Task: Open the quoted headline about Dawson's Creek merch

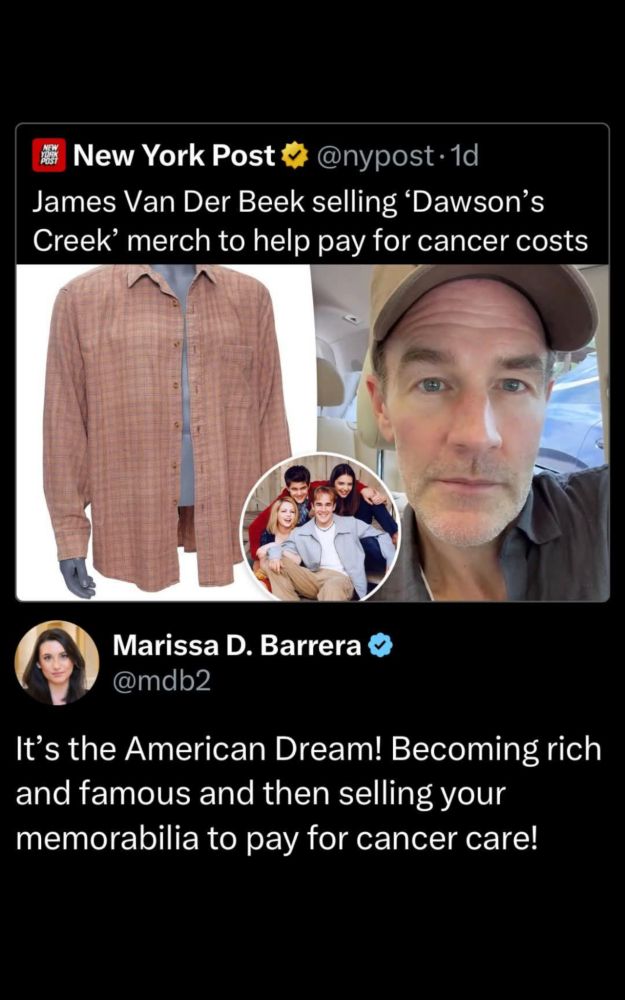Action: click(310, 221)
